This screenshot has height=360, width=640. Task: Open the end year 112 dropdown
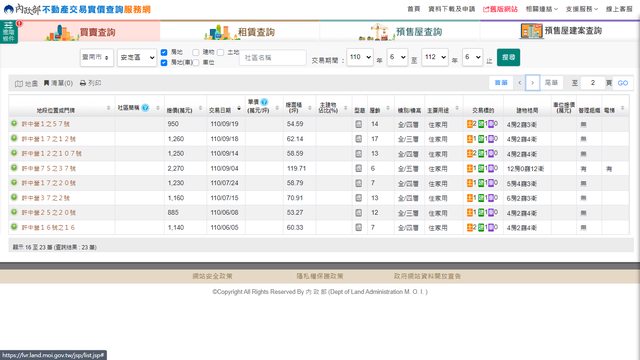(435, 57)
